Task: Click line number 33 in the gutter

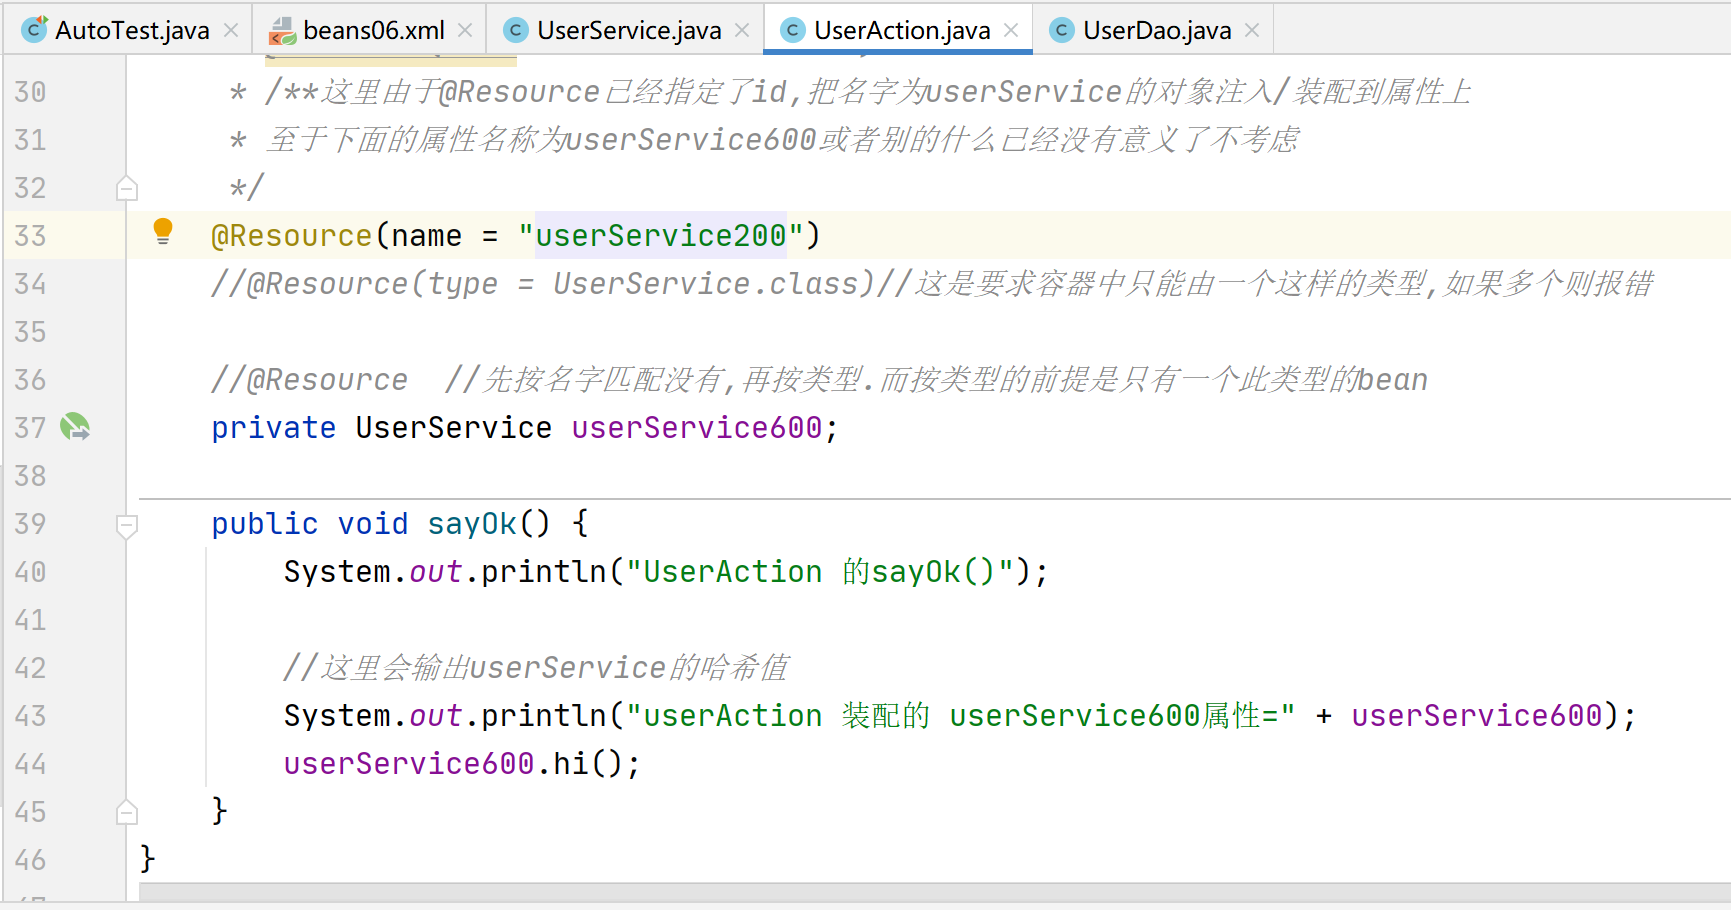Action: (x=30, y=236)
